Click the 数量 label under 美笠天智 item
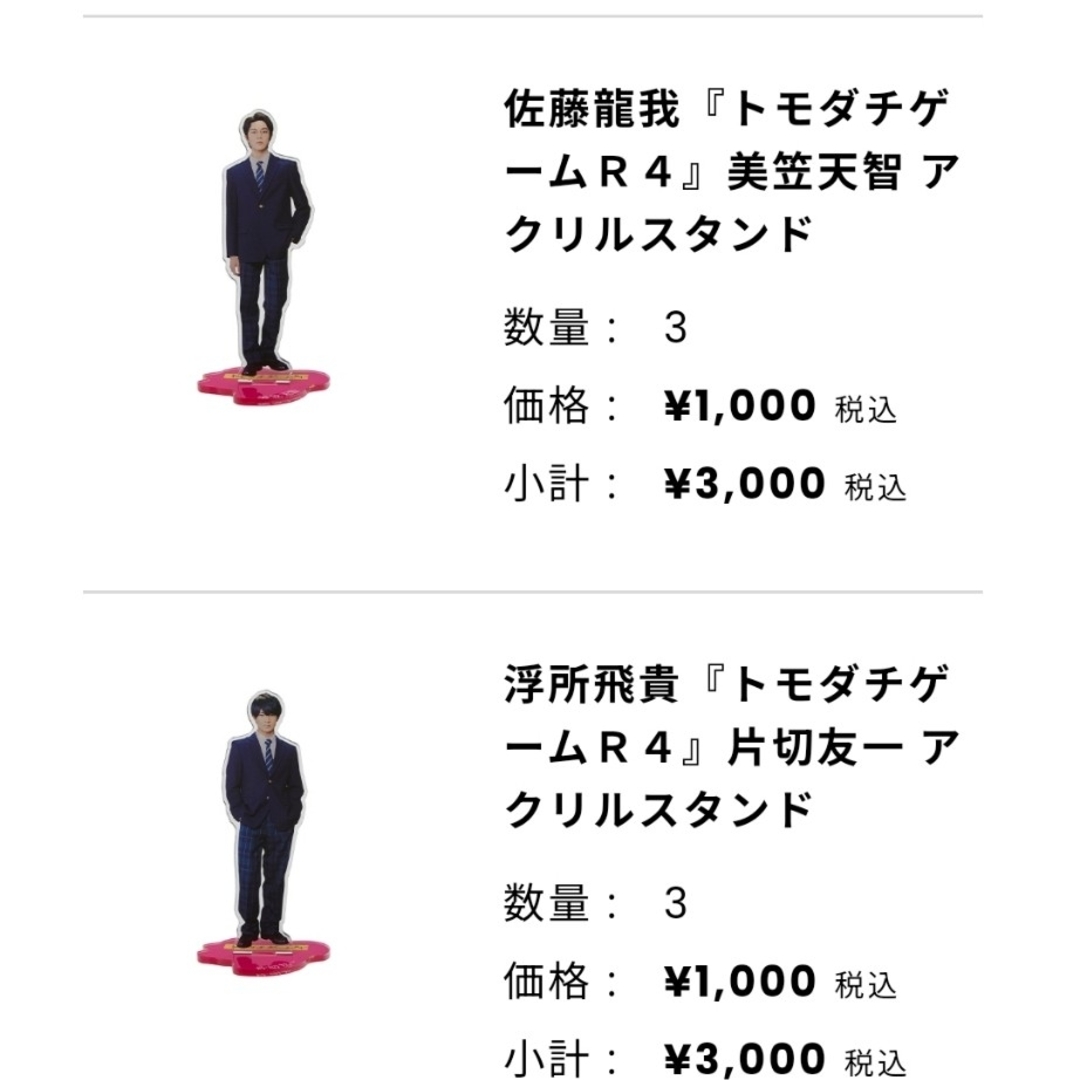 point(547,328)
